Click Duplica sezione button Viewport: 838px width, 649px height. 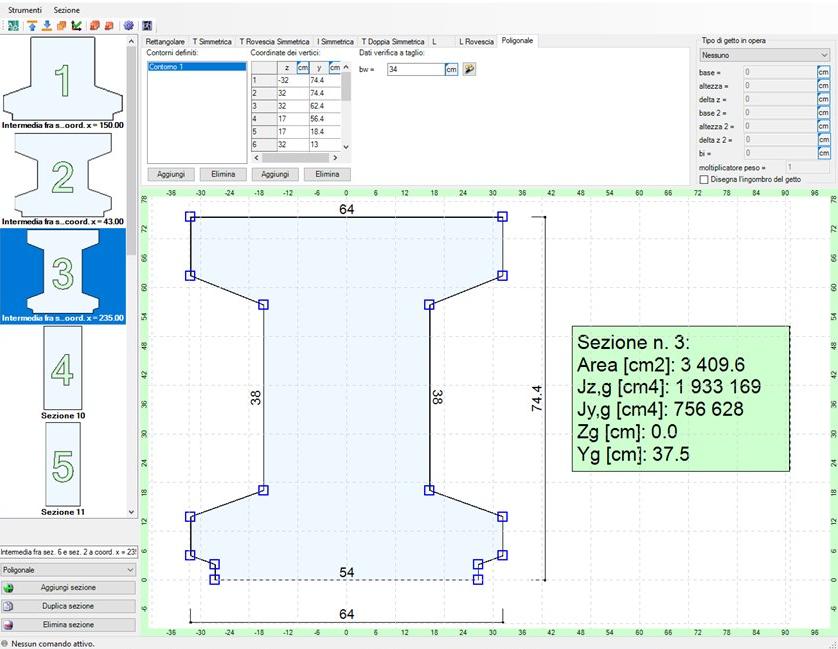tap(68, 606)
